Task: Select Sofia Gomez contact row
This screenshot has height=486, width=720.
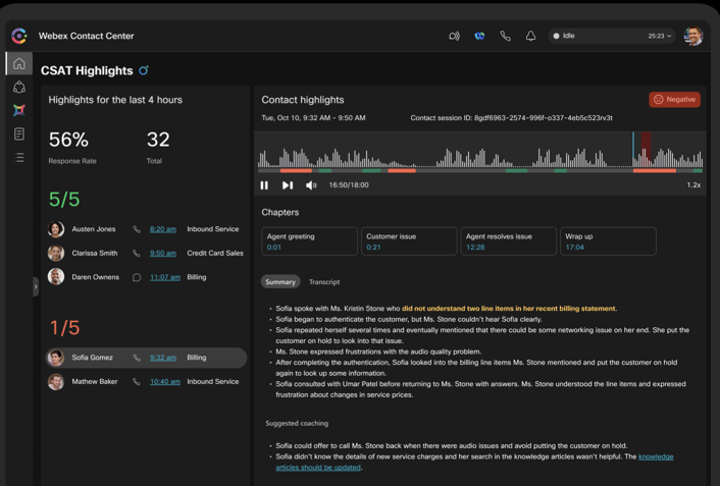Action: (x=146, y=357)
